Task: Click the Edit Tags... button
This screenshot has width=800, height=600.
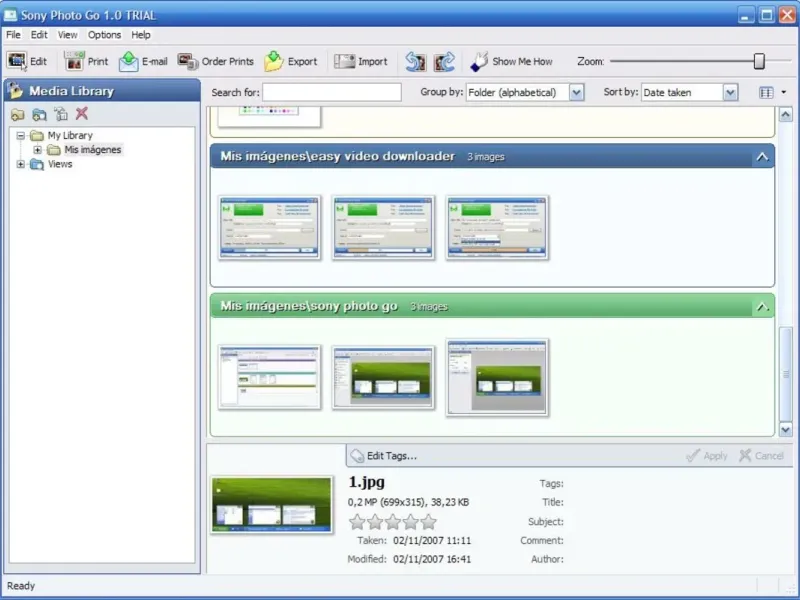Action: coord(384,456)
